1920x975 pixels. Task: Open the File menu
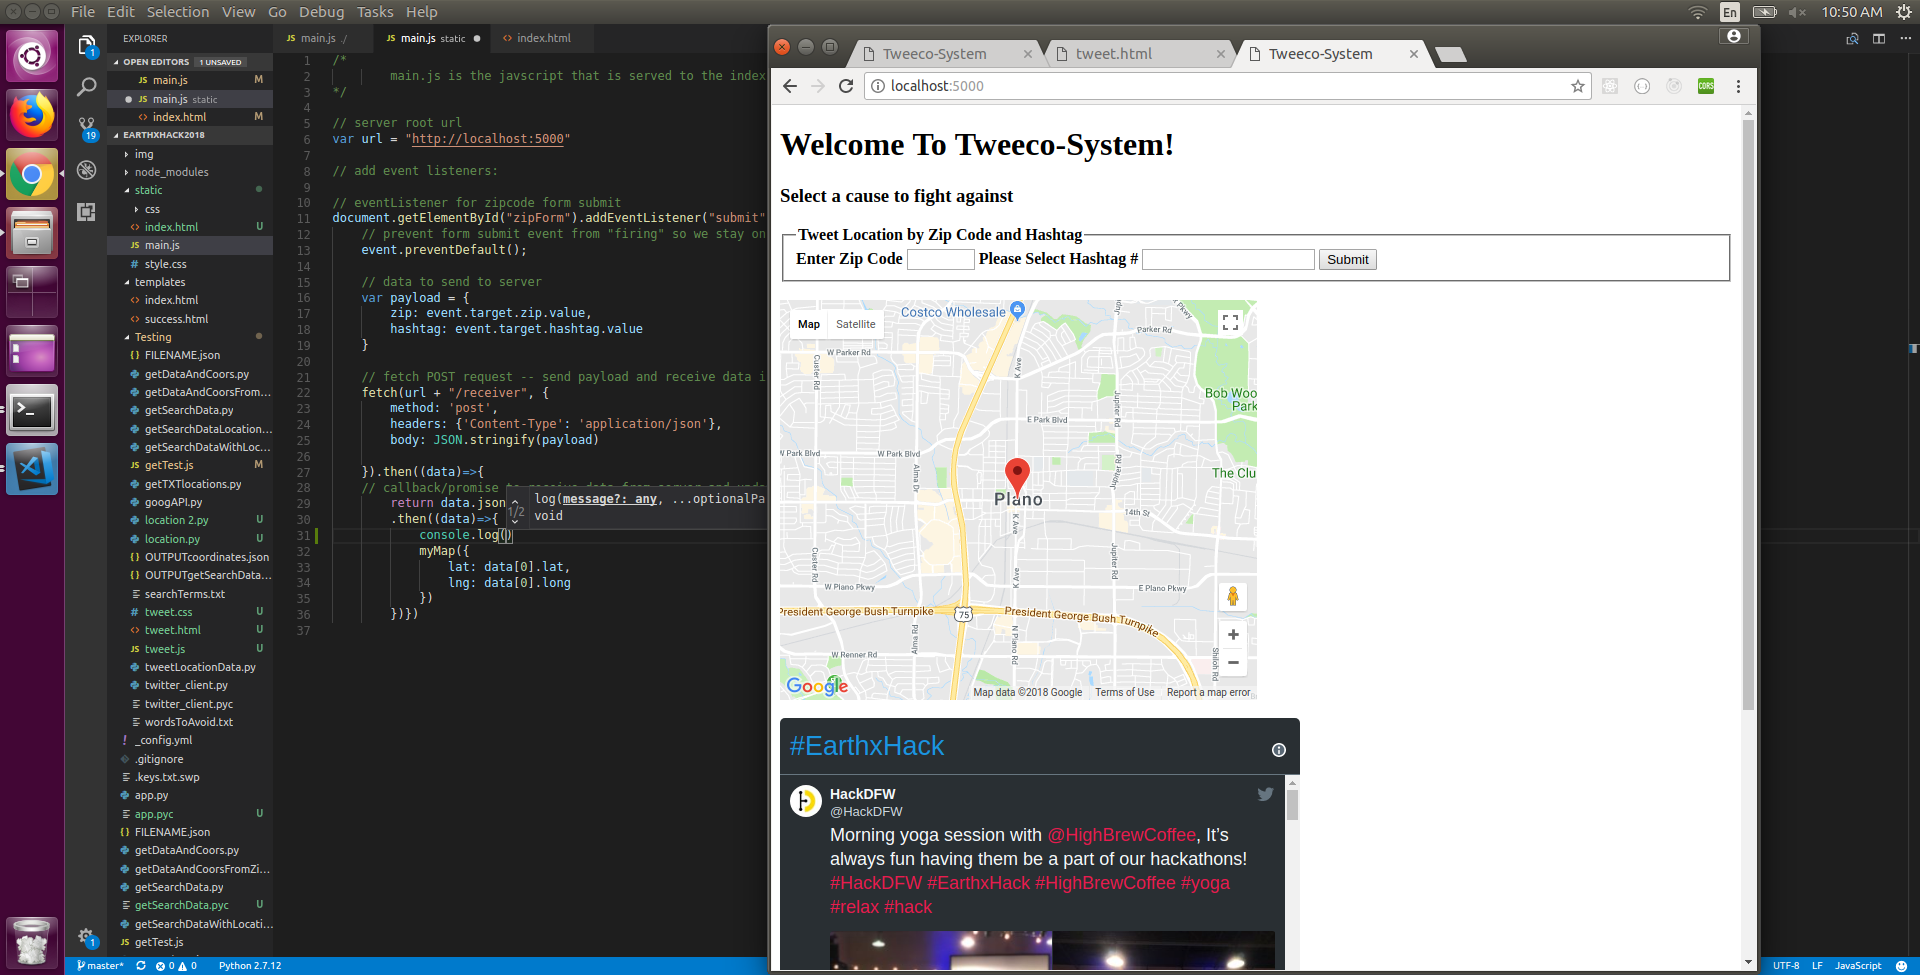[83, 12]
